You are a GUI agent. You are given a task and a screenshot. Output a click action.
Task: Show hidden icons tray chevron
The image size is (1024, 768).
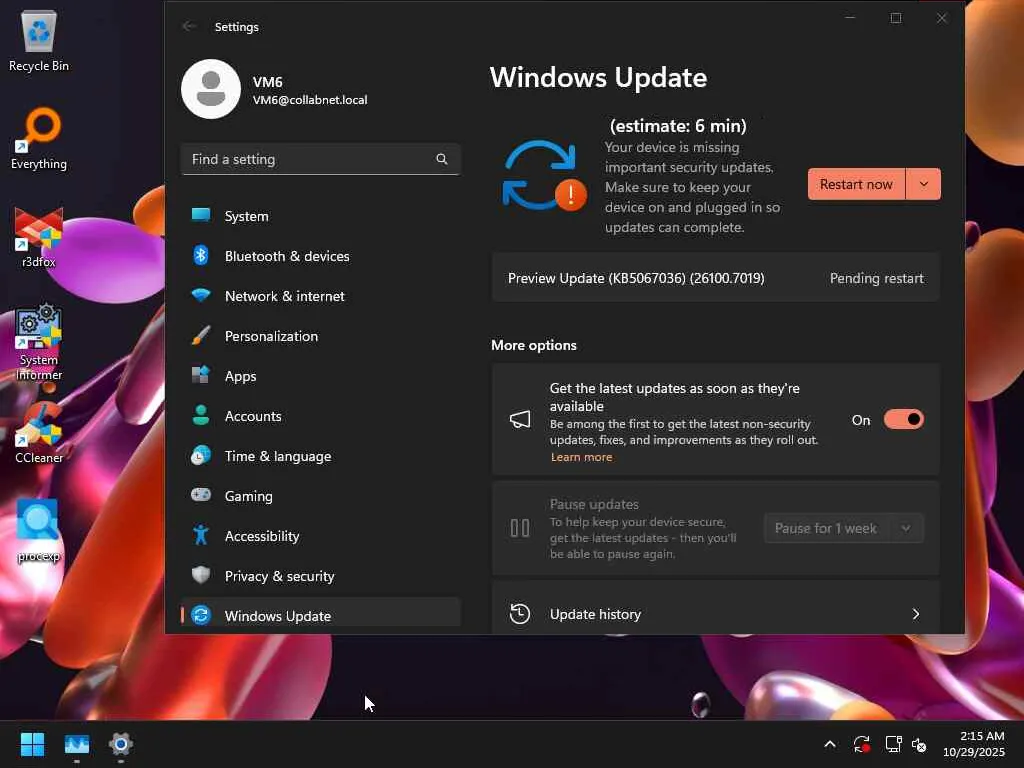[x=830, y=744]
